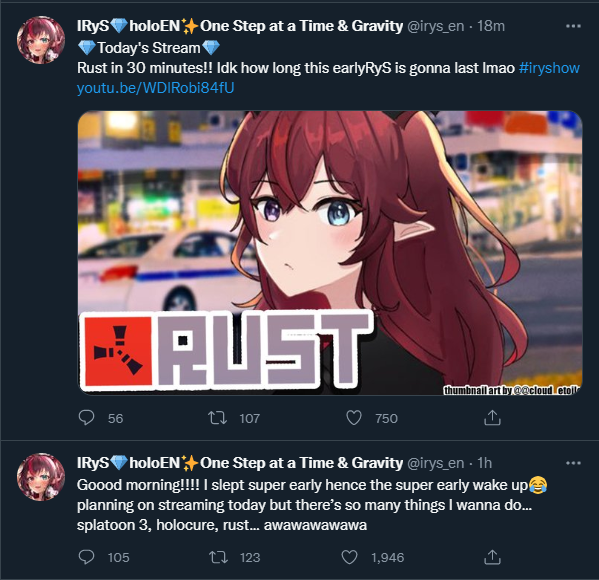Follow the youtu.be/WDIRobi84fU link
This screenshot has width=599, height=580.
155,88
